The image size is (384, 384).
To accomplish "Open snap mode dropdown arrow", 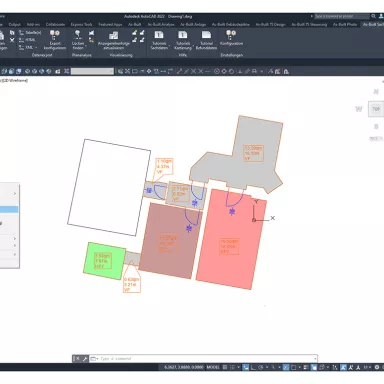I will click(238, 367).
